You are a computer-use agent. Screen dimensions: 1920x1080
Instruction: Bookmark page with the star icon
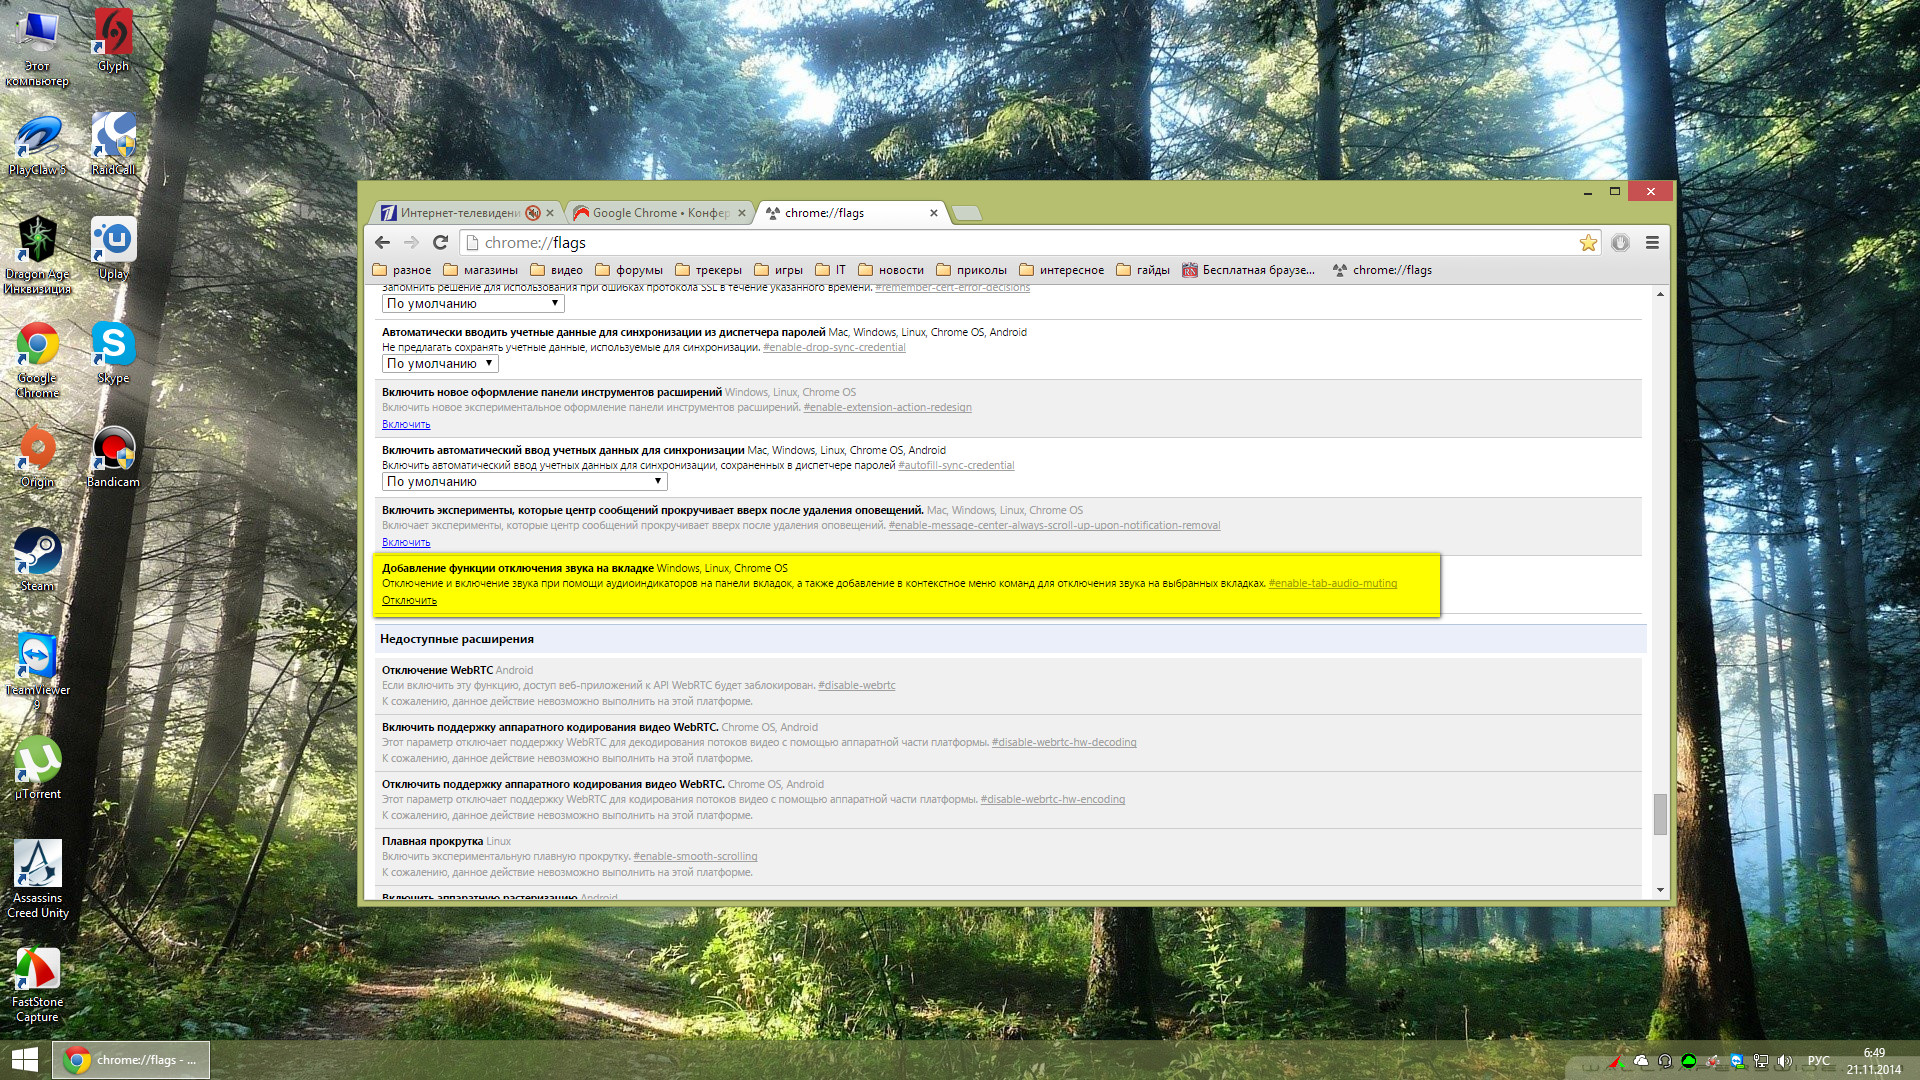point(1588,243)
